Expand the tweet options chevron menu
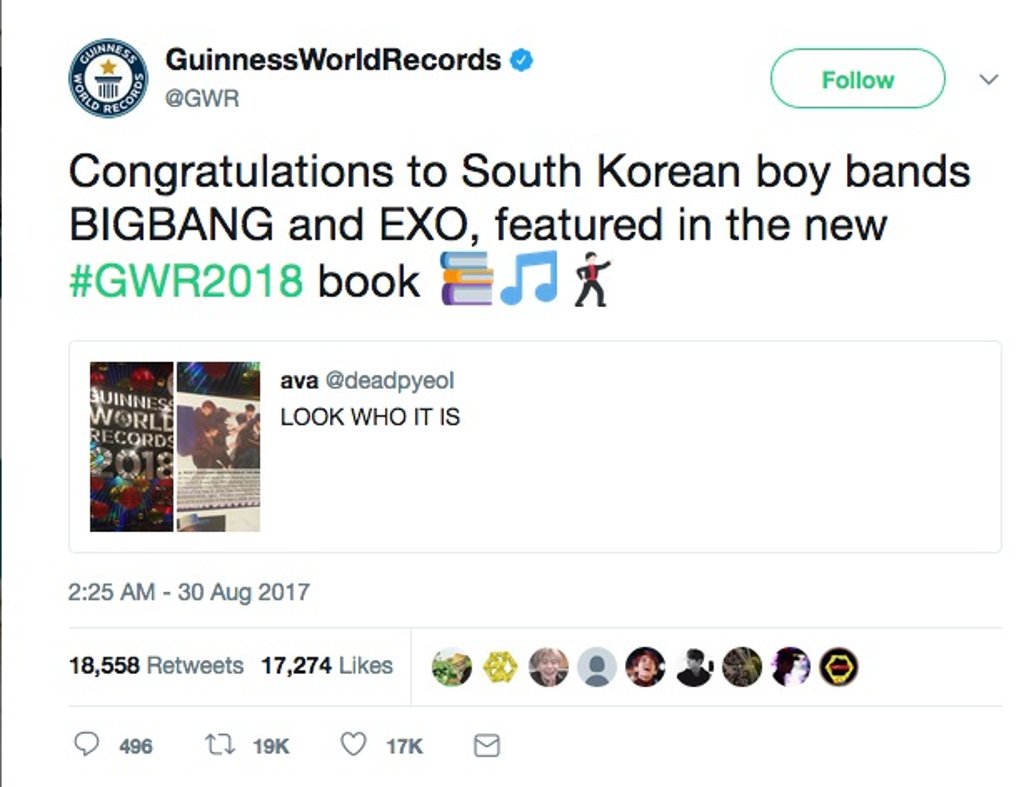Viewport: 1024px width, 787px height. [989, 80]
